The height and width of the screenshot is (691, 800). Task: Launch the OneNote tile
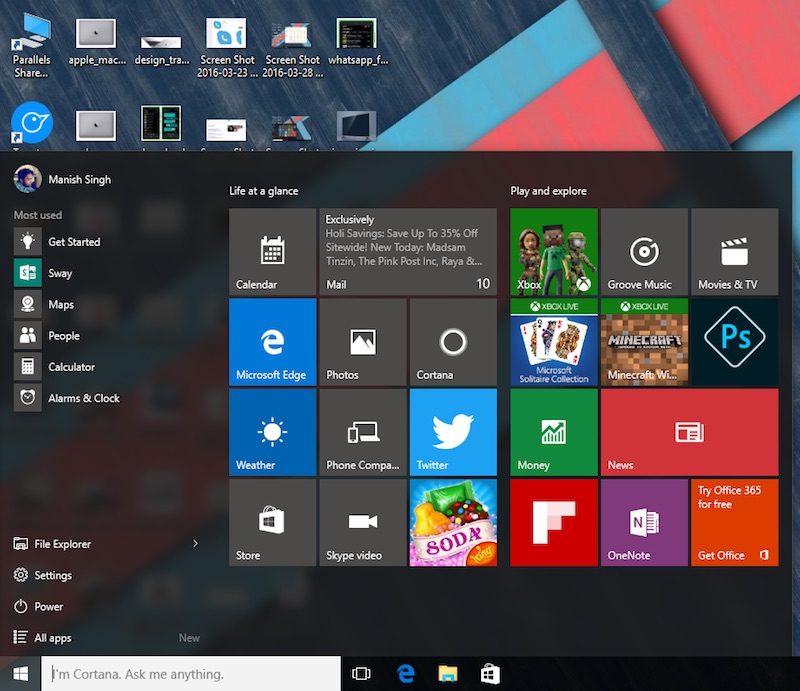643,522
